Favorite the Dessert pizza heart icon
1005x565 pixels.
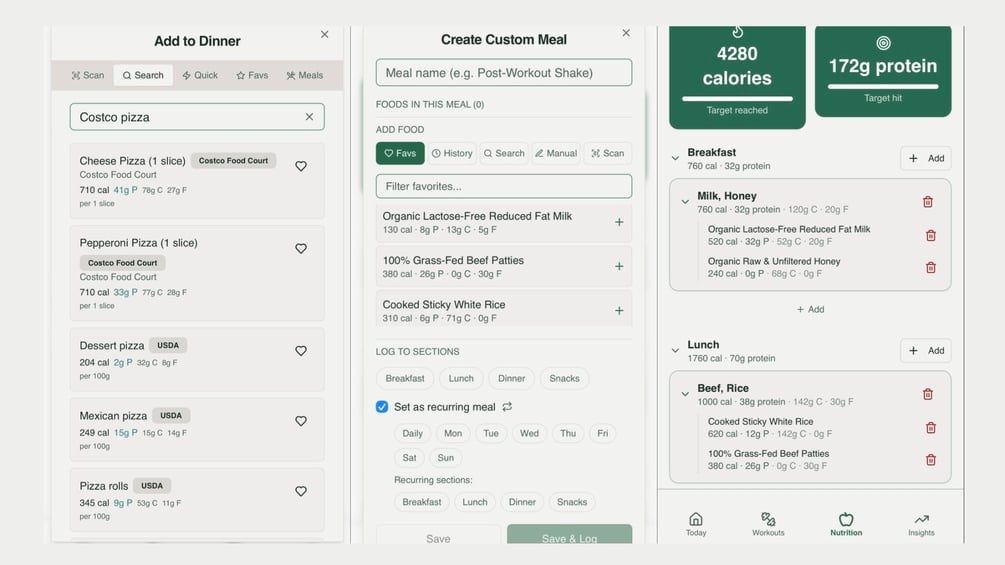click(301, 350)
